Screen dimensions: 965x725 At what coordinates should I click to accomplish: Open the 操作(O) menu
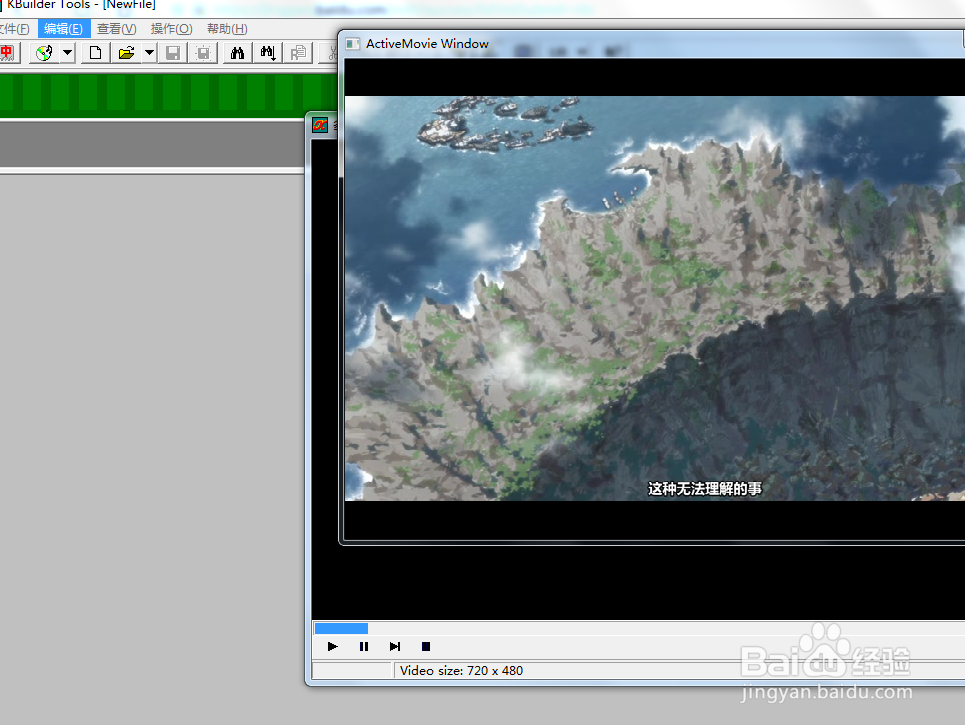(x=172, y=29)
